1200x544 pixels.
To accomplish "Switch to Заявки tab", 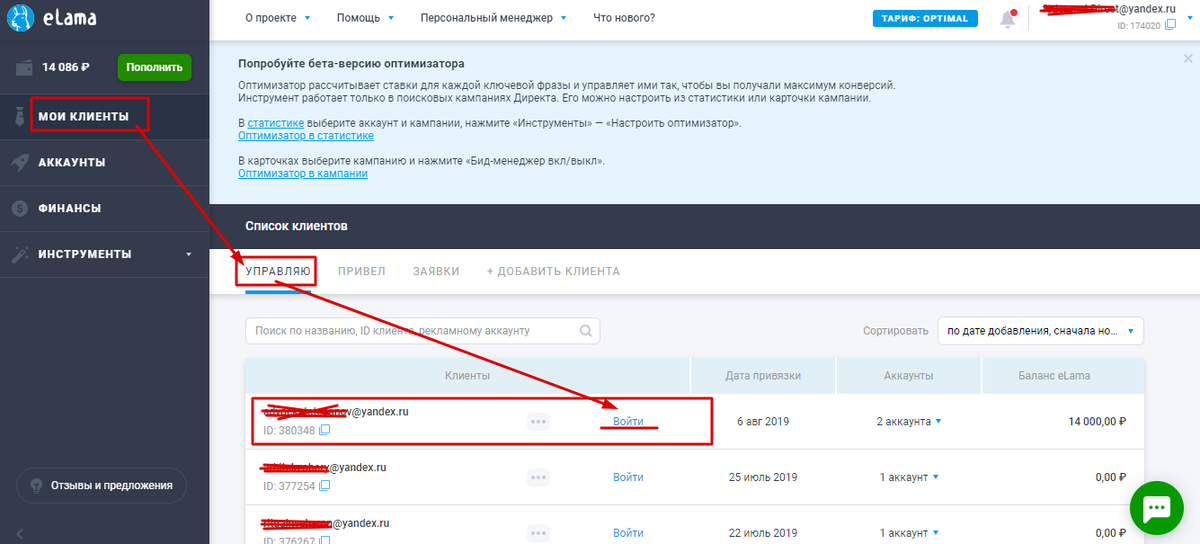I will click(x=436, y=271).
